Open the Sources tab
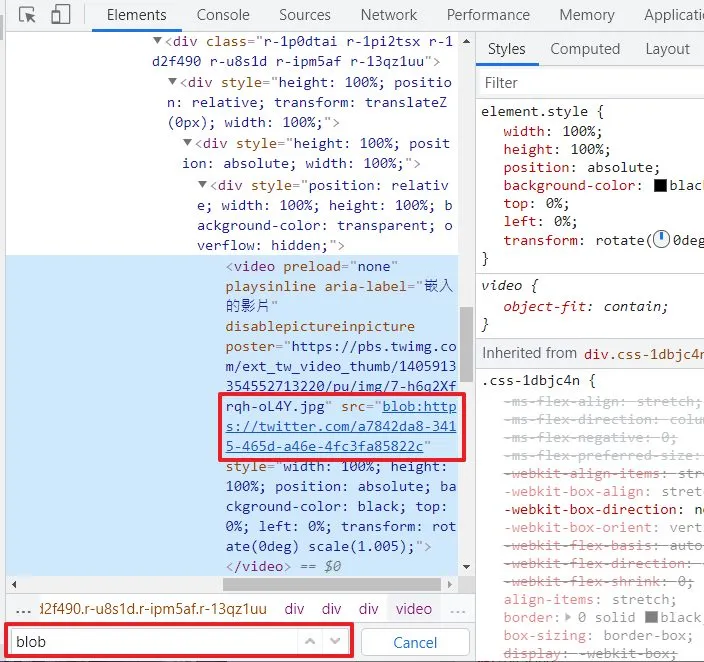 [x=305, y=15]
